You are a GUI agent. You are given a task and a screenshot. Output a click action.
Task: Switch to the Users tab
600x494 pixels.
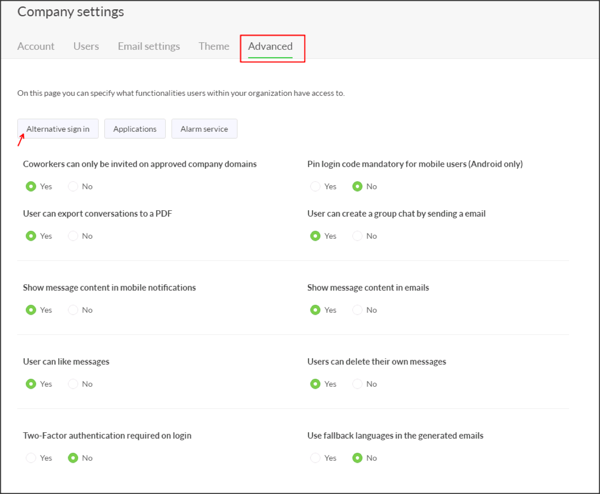click(86, 46)
